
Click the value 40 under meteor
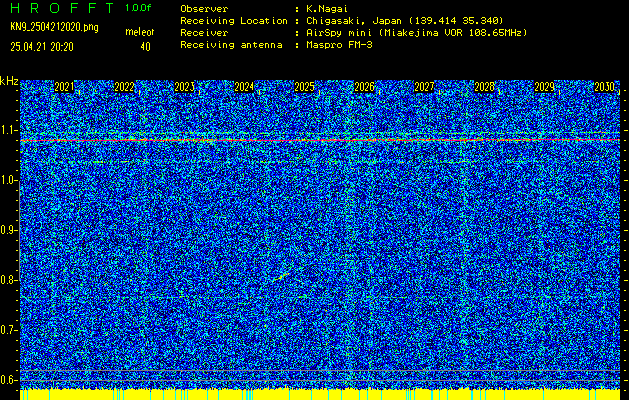point(145,47)
